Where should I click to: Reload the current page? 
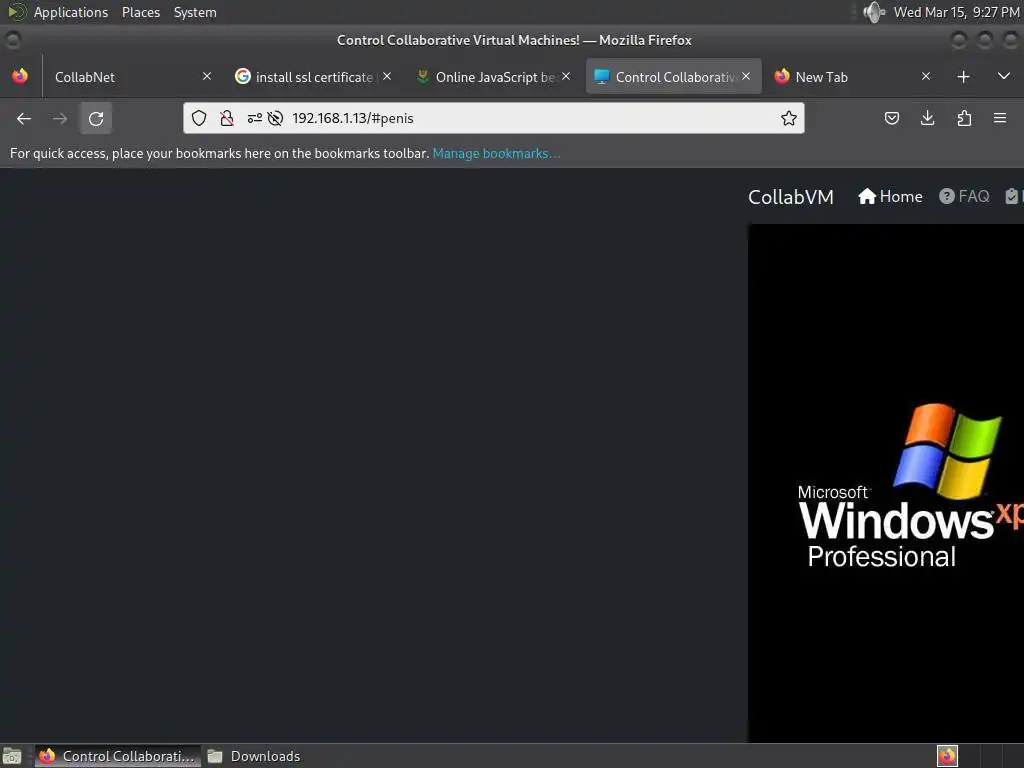[96, 118]
